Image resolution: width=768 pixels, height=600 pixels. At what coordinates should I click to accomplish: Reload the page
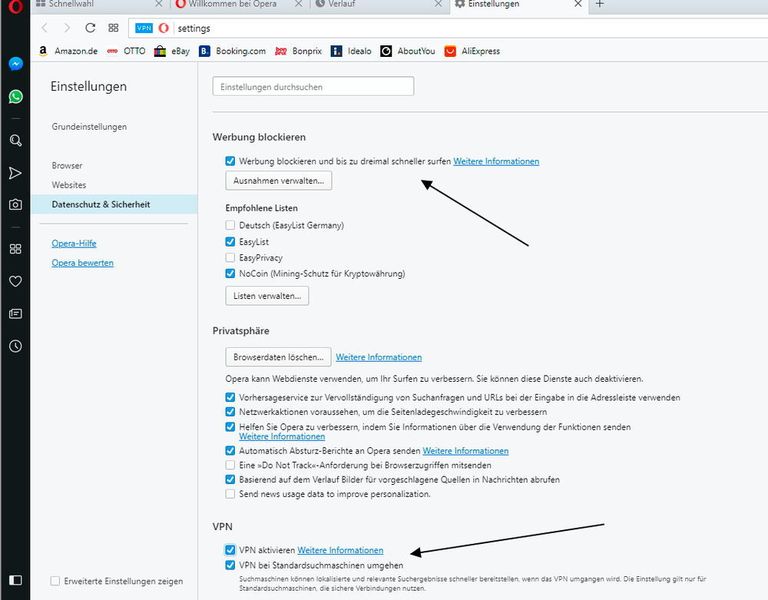(x=90, y=28)
